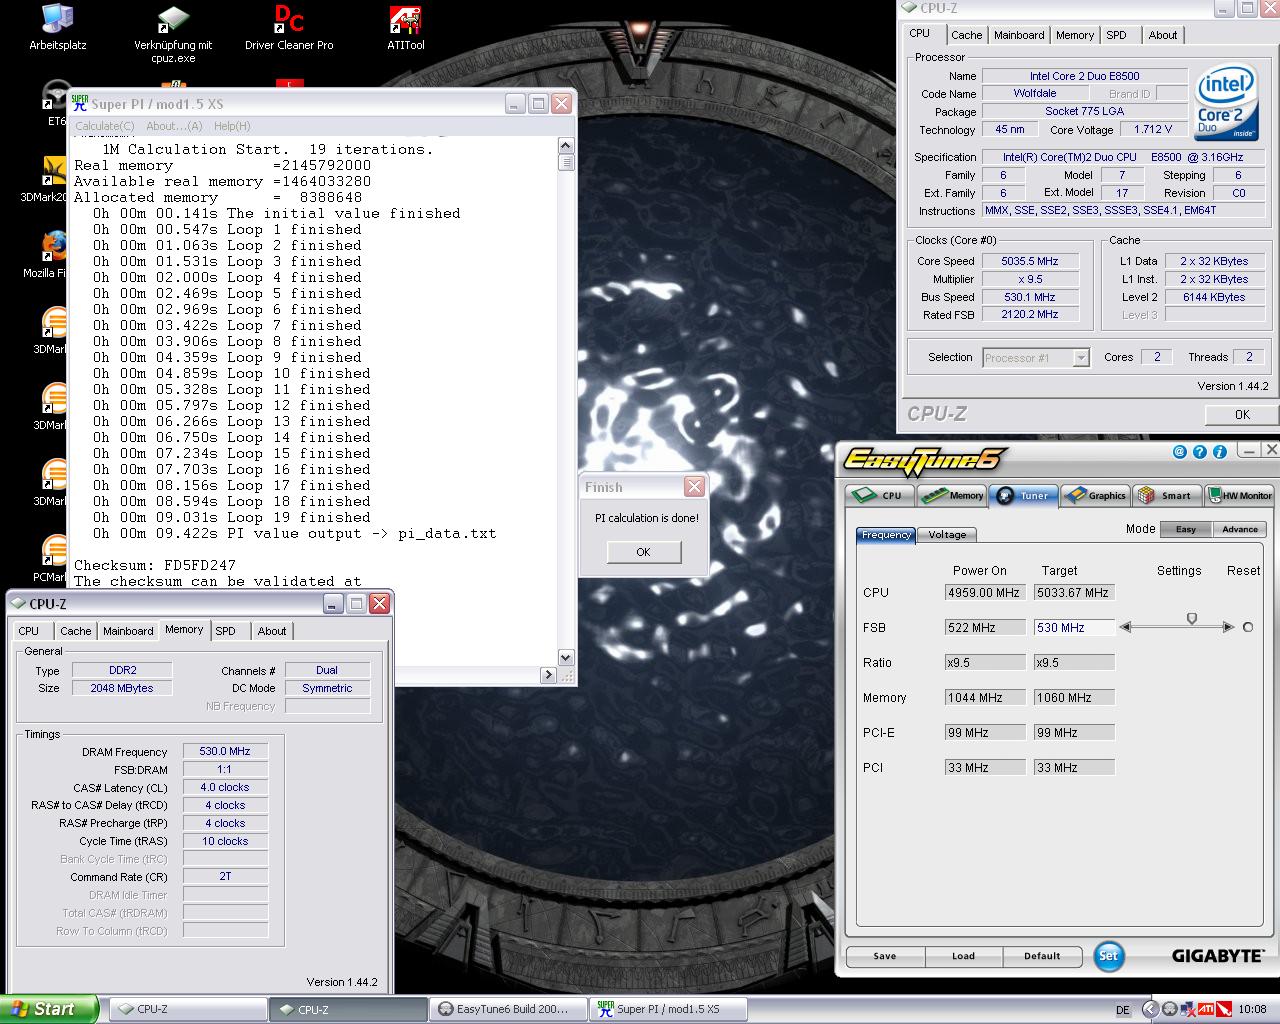Click OK in top CPU-Z window
This screenshot has height=1024, width=1280.
[x=1241, y=414]
